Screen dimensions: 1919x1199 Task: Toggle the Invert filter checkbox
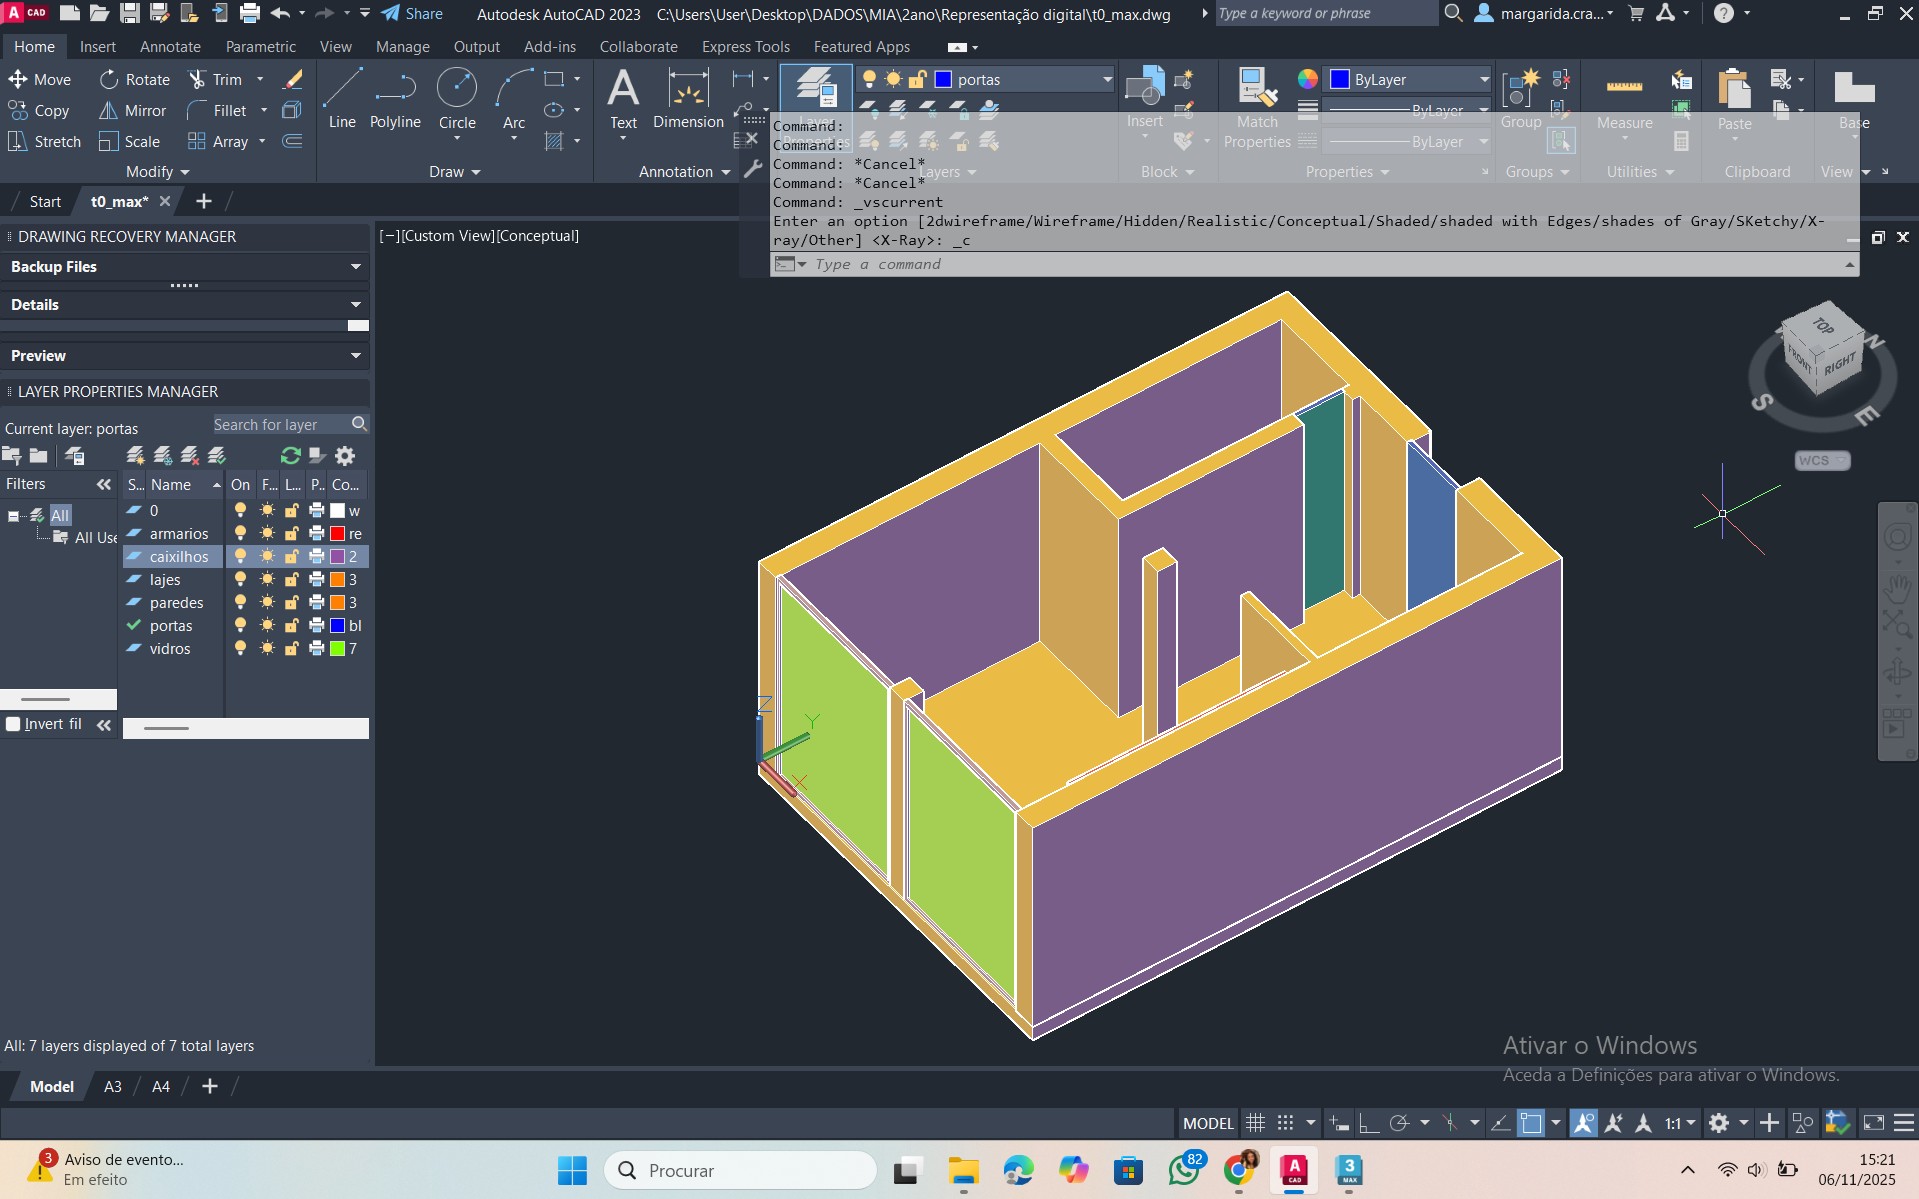13,724
